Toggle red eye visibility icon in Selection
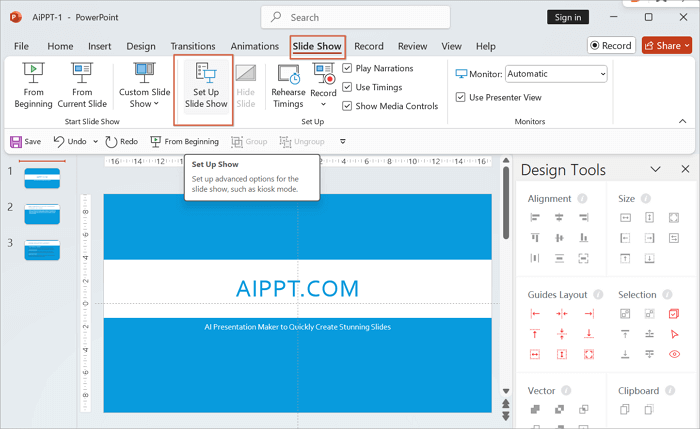Image resolution: width=700 pixels, height=429 pixels. click(674, 354)
